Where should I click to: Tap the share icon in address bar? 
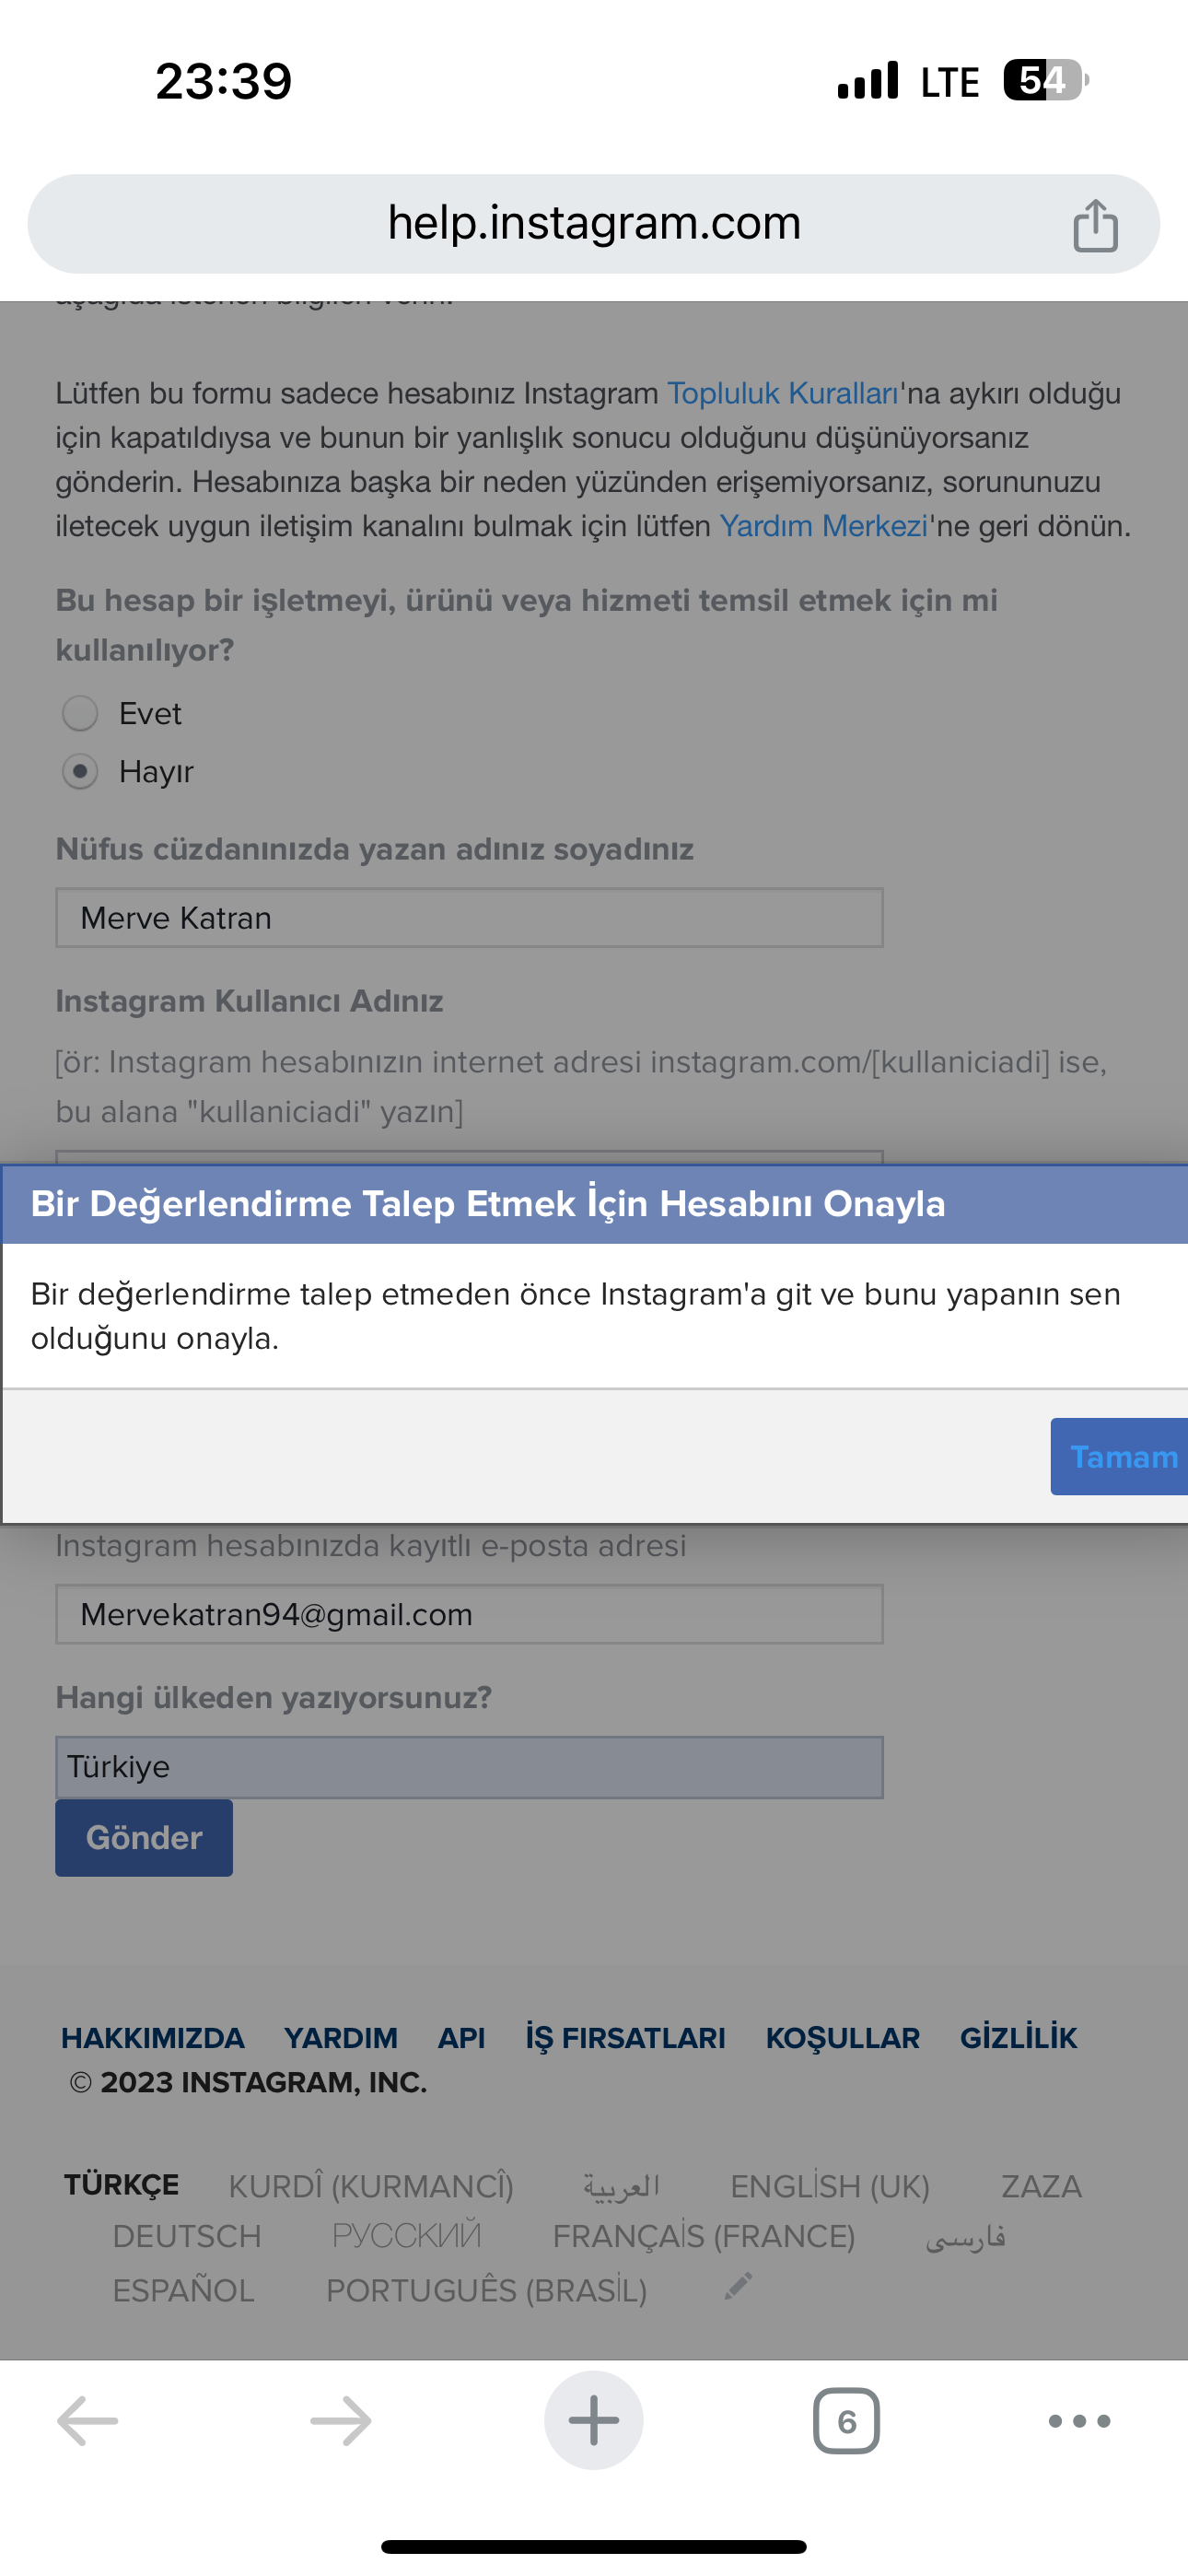point(1095,225)
